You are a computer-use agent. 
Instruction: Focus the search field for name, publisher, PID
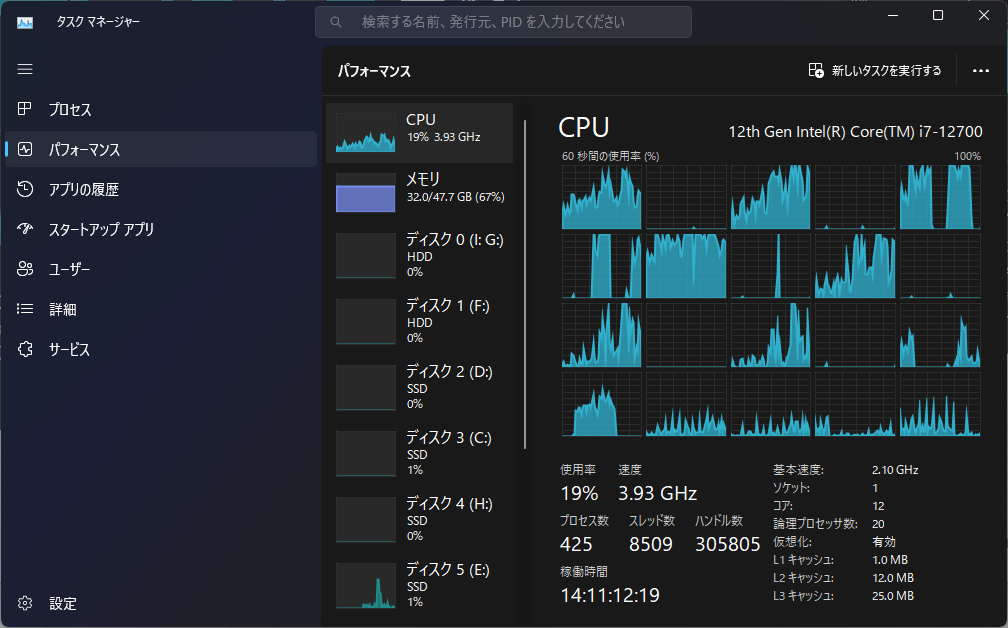click(x=503, y=22)
